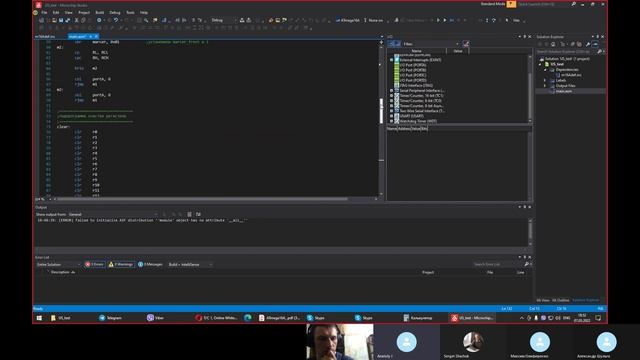Click the ATmega16A device button
Viewport: 640px width, 360px height.
(348, 20)
